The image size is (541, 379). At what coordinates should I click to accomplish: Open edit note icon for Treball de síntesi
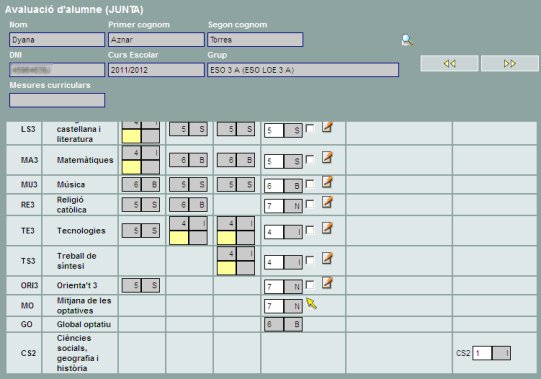(327, 258)
